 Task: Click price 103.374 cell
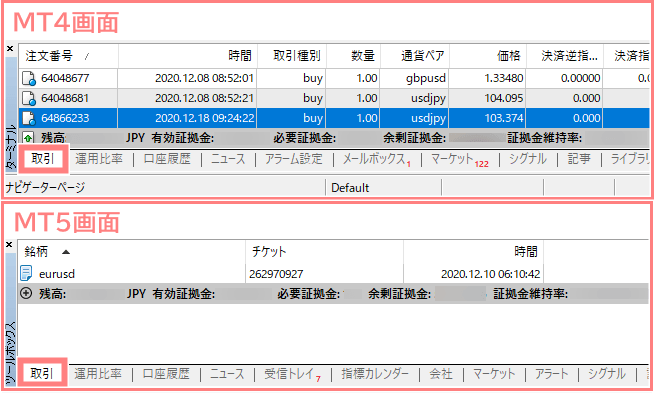tap(504, 118)
